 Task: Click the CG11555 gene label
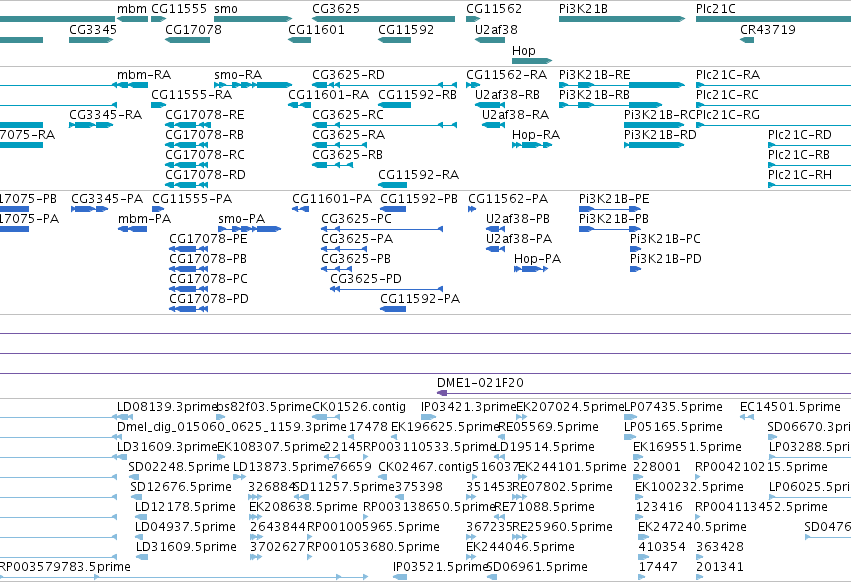(179, 9)
